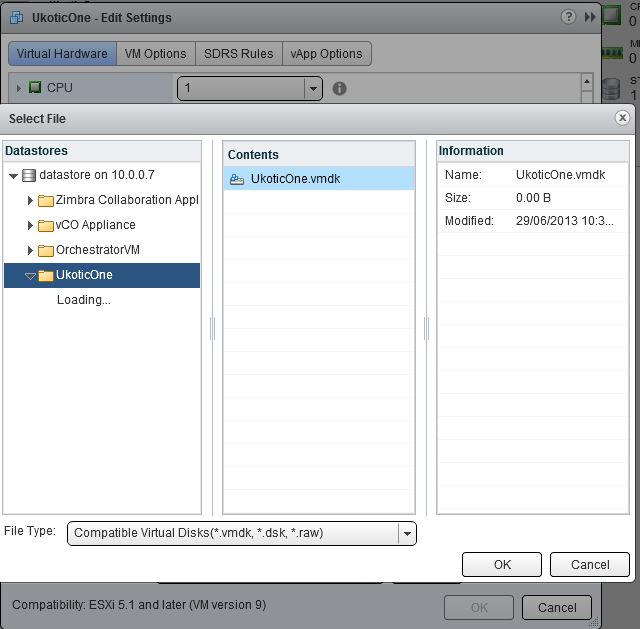
Task: Click the info icon beside CPU dropdown
Action: 339,88
